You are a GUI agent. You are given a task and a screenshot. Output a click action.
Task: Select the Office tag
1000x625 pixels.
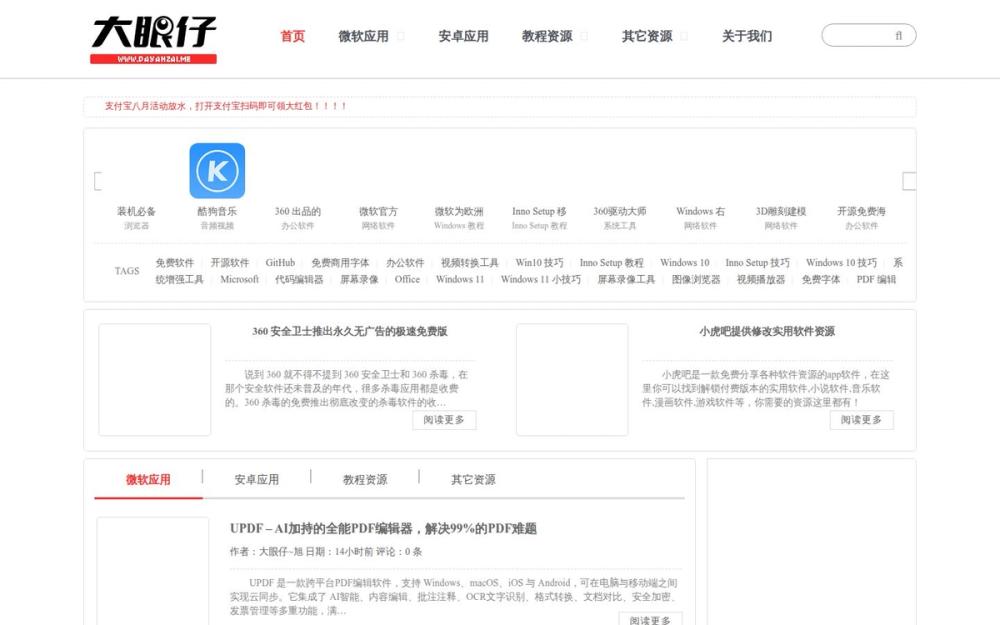point(407,279)
